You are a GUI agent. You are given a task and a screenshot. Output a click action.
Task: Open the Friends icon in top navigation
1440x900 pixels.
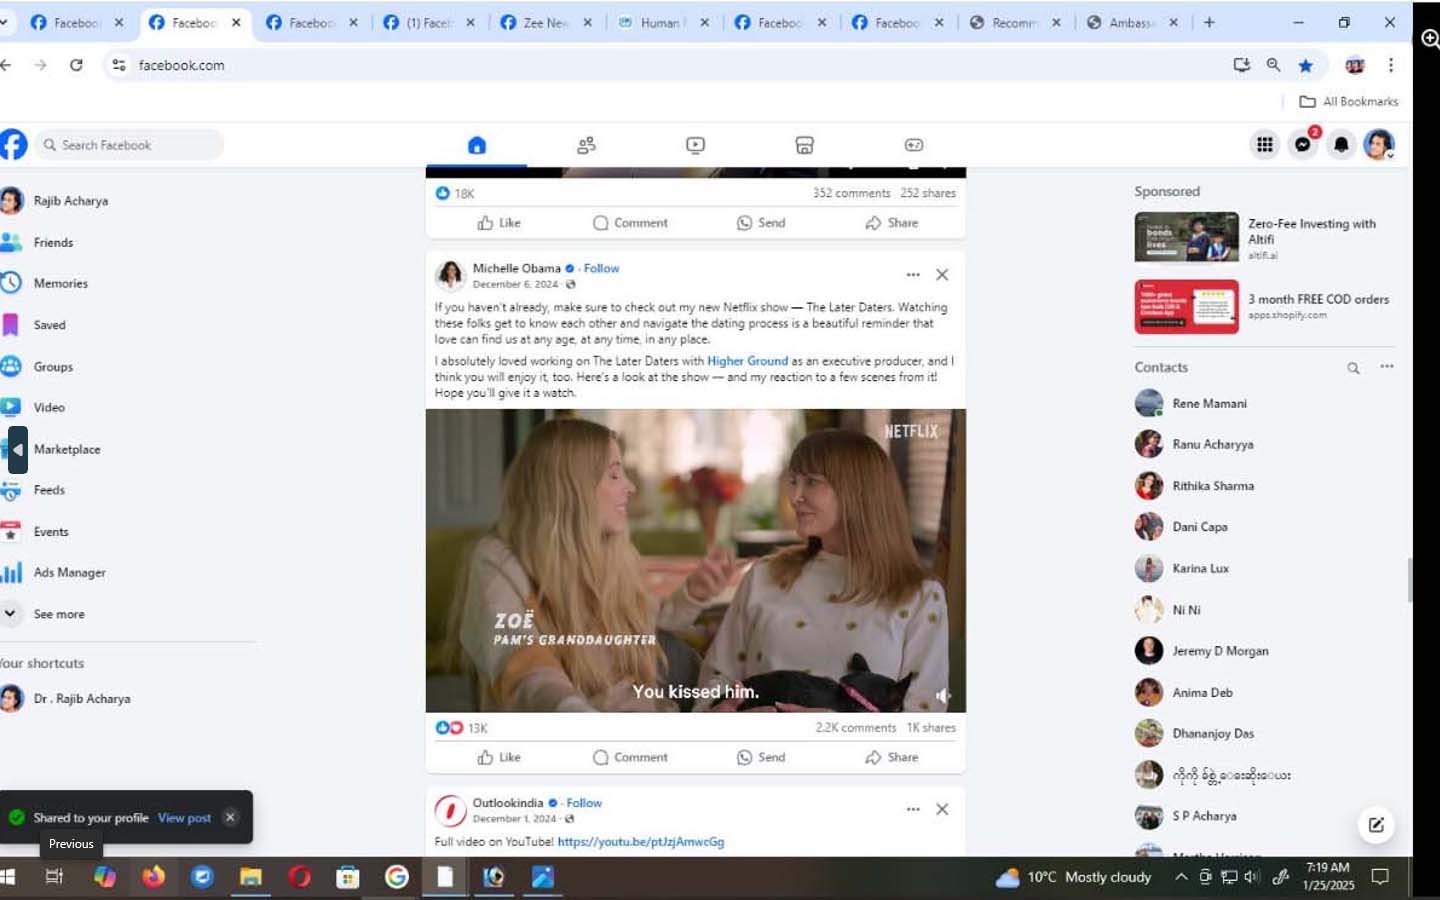coord(587,145)
